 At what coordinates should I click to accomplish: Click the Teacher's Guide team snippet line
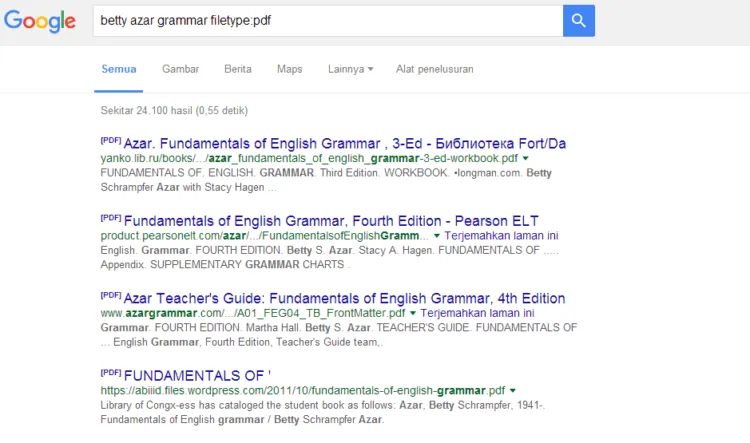[242, 342]
